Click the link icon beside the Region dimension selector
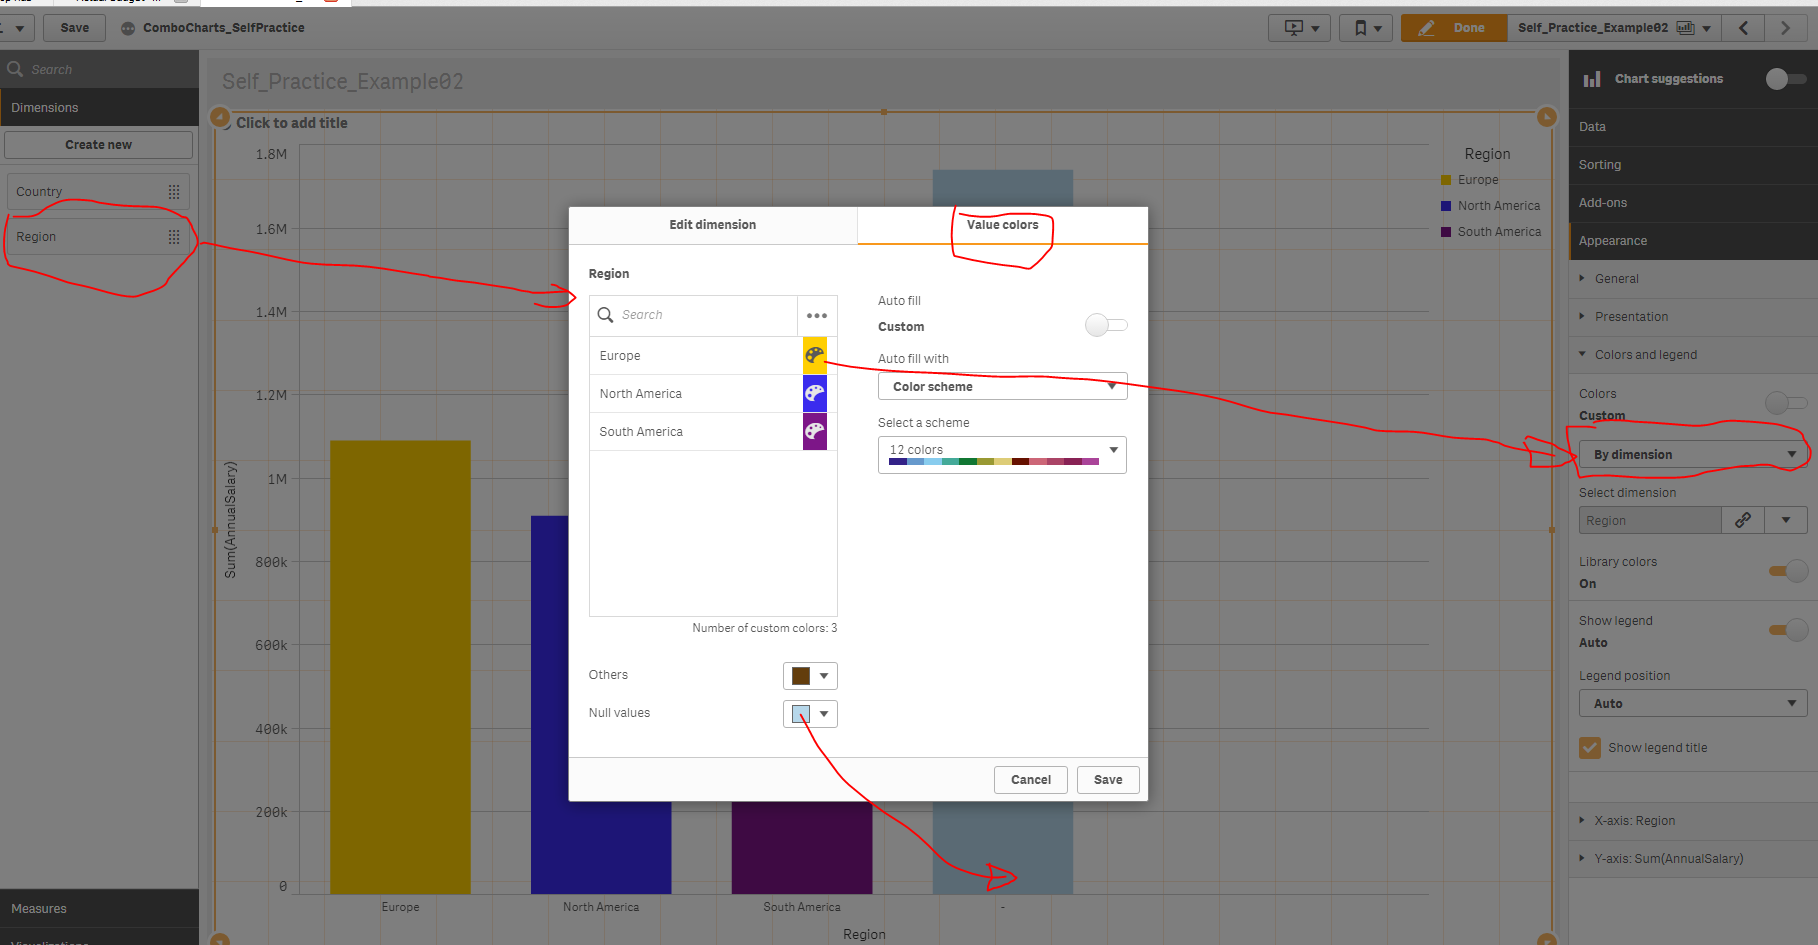The image size is (1818, 945). click(x=1742, y=520)
